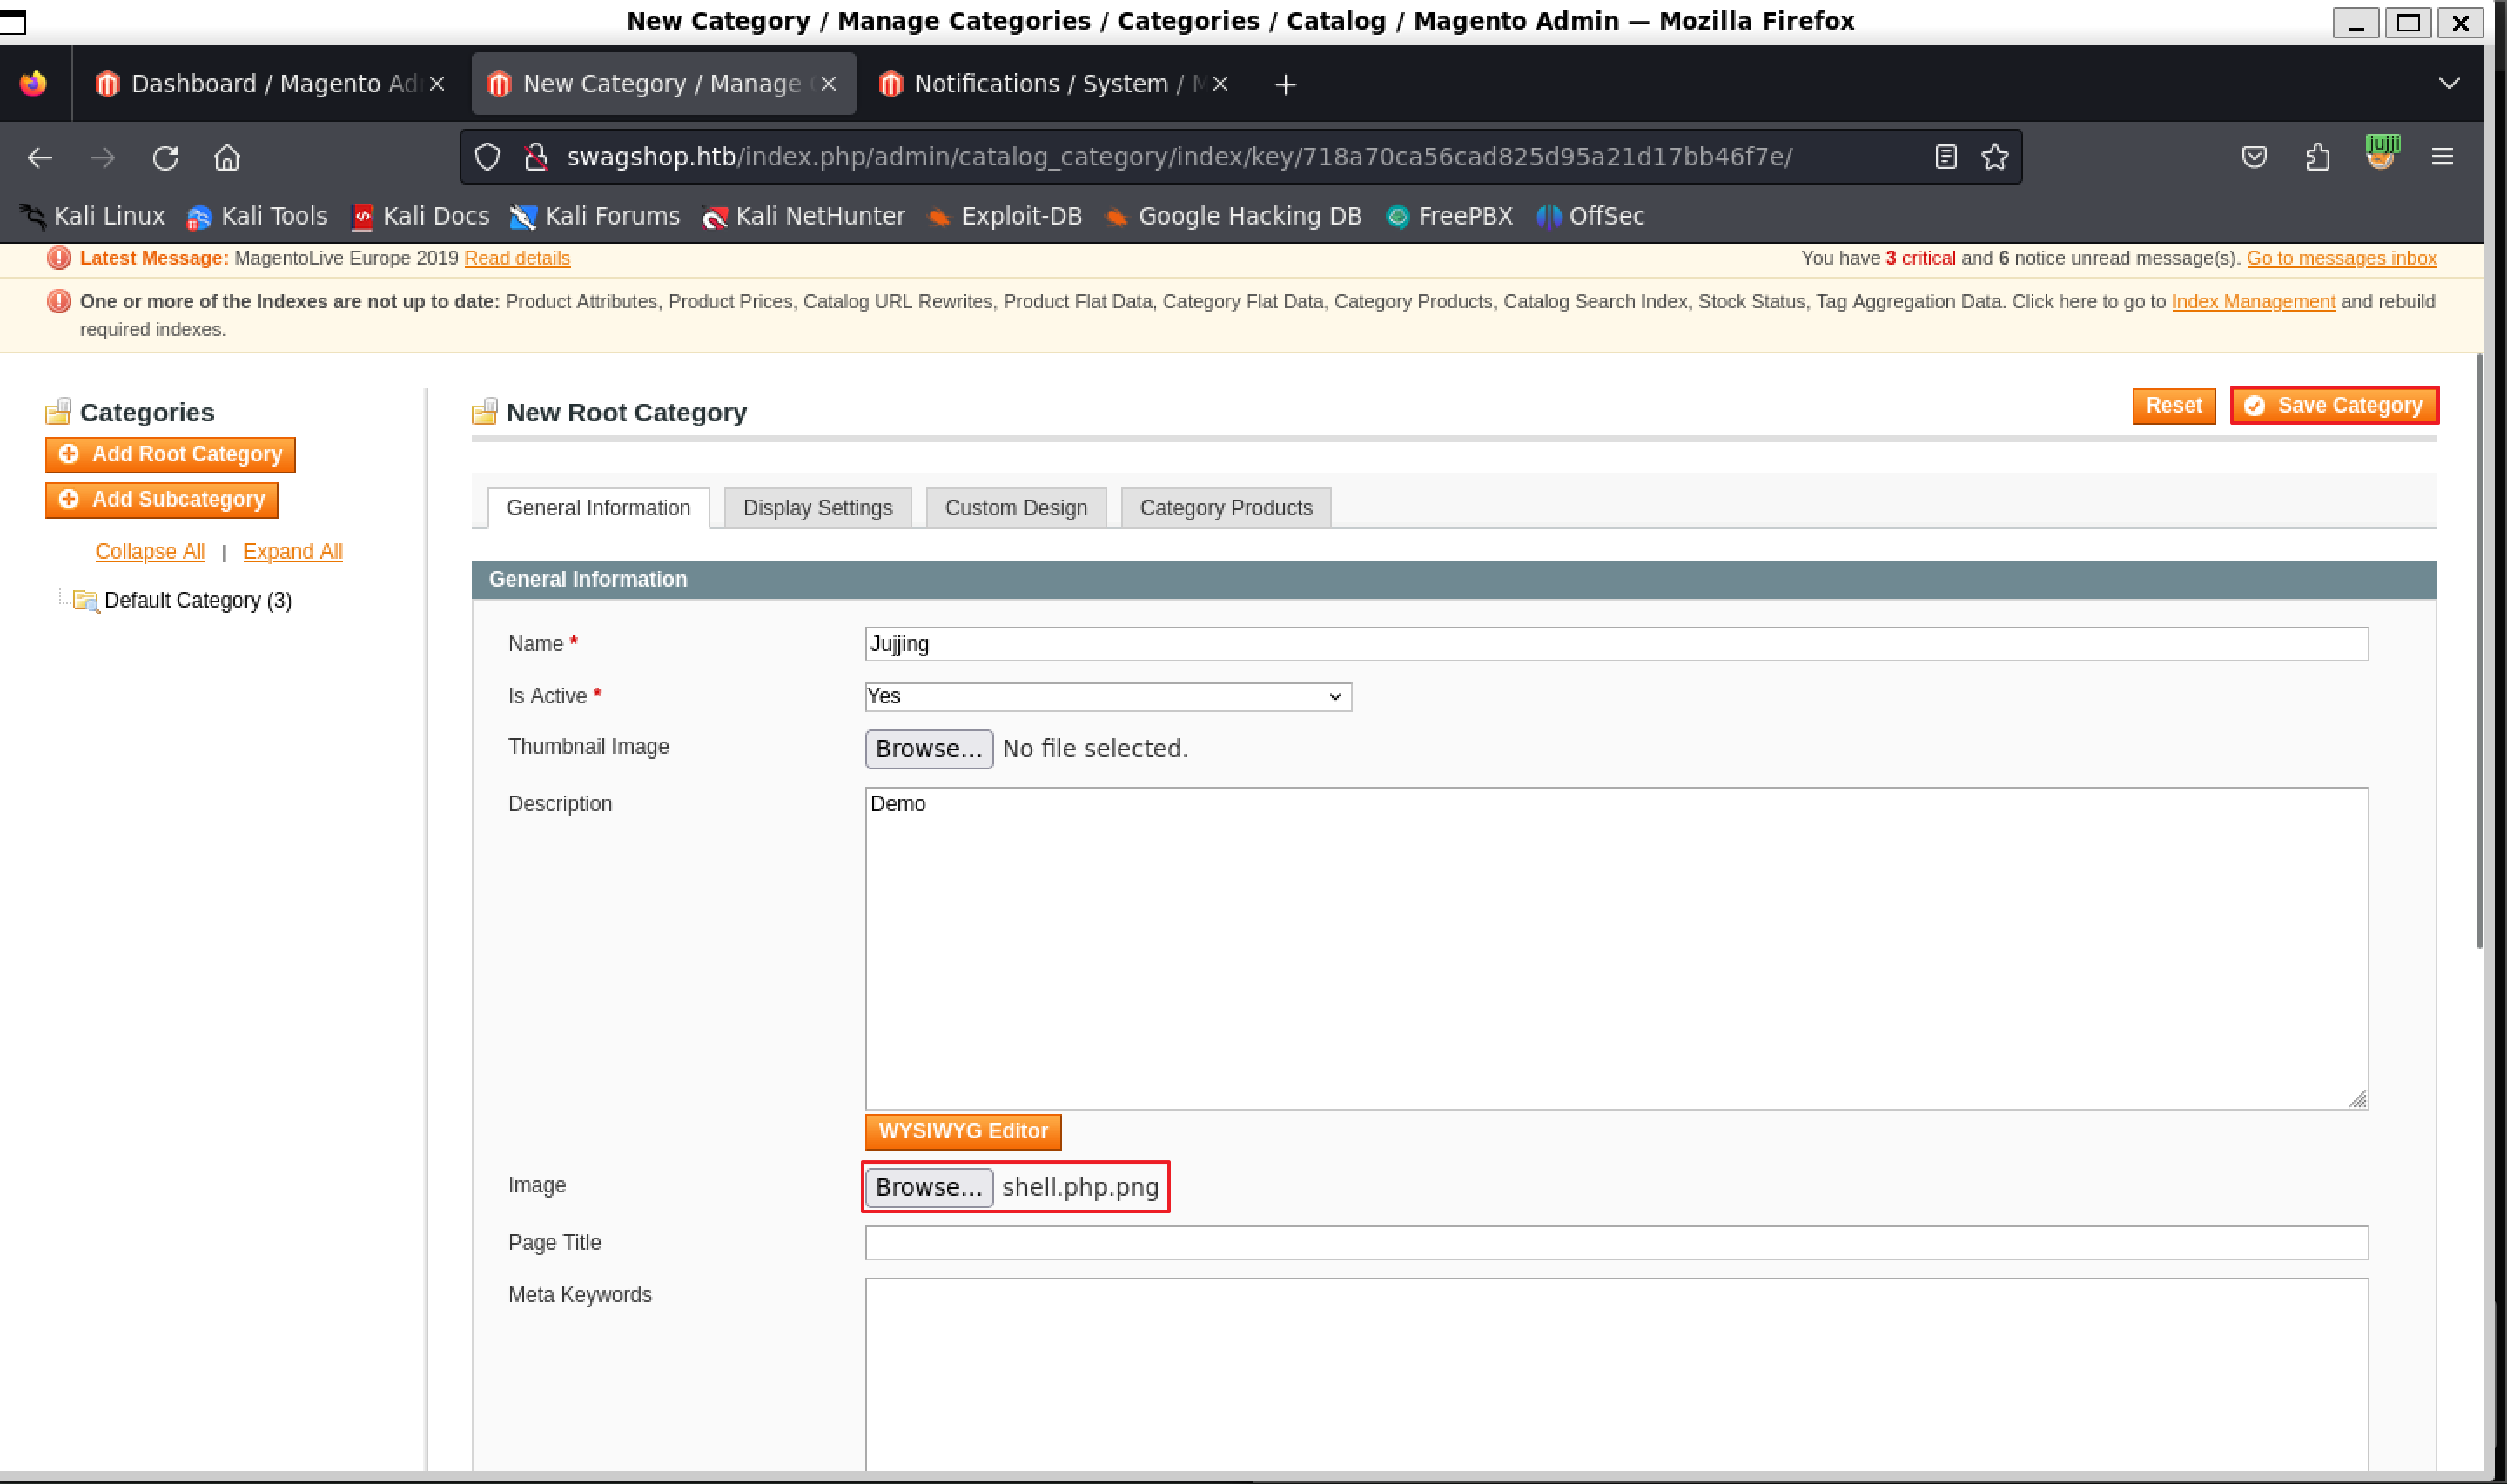
Task: Toggle reader view icon in the address bar
Action: tap(1945, 157)
